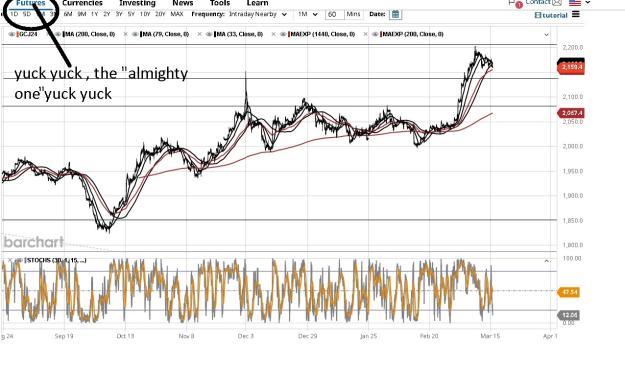Switch to the Futures tab
625x370 pixels.
(31, 3)
